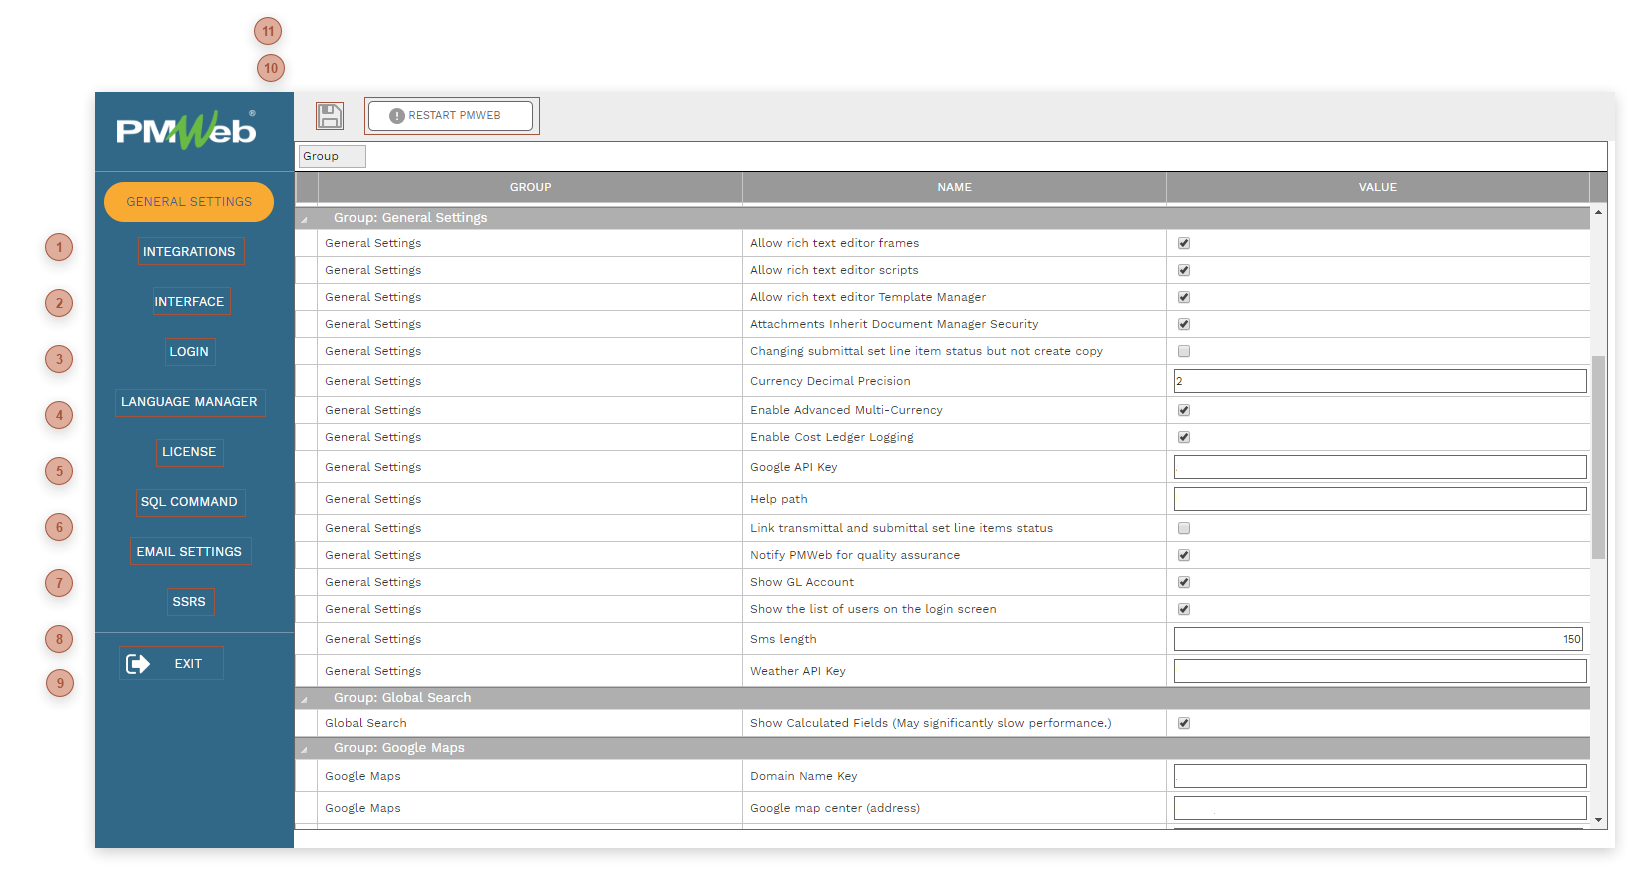Image resolution: width=1634 pixels, height=871 pixels.
Task: Open Interface section
Action: tap(189, 302)
